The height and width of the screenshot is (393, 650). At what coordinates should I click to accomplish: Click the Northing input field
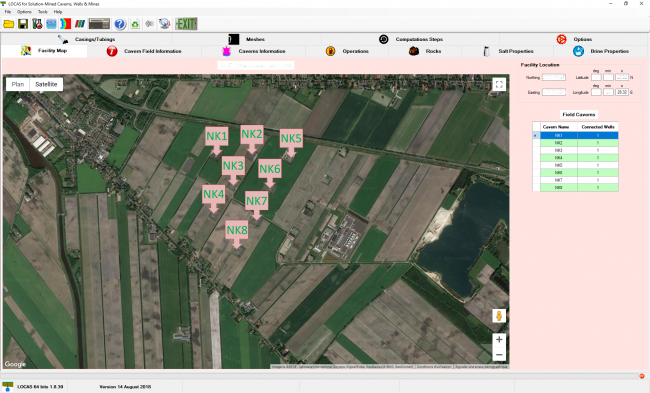pyautogui.click(x=554, y=78)
